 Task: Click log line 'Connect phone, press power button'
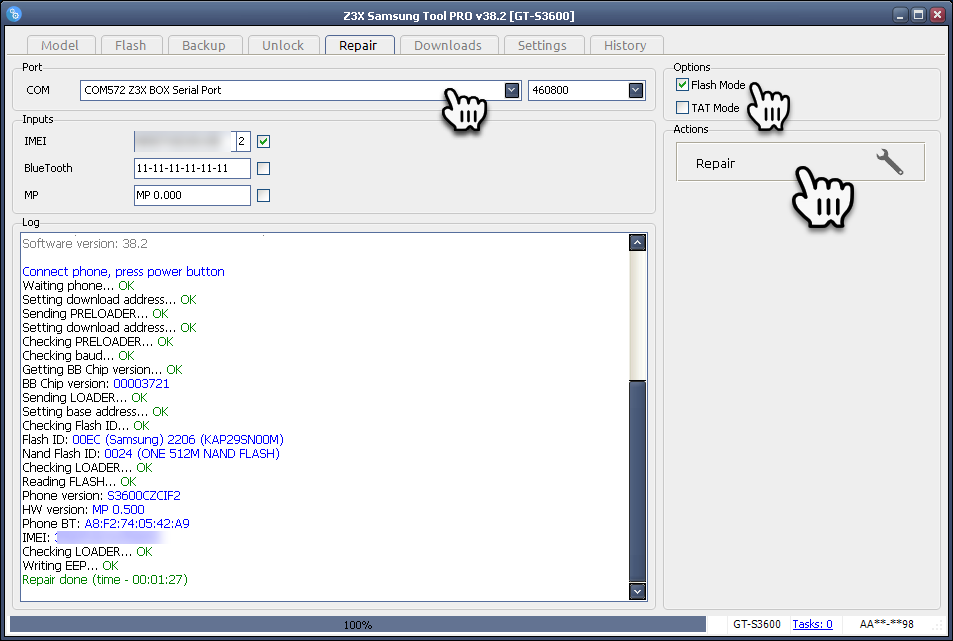123,272
